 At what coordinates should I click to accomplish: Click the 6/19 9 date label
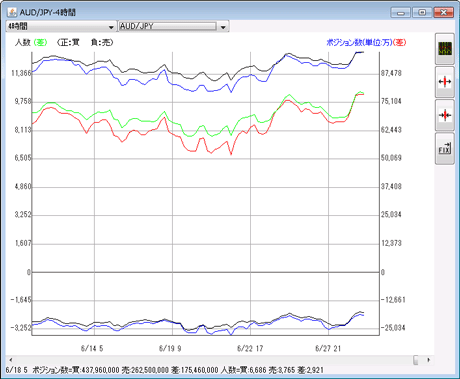tap(170, 349)
